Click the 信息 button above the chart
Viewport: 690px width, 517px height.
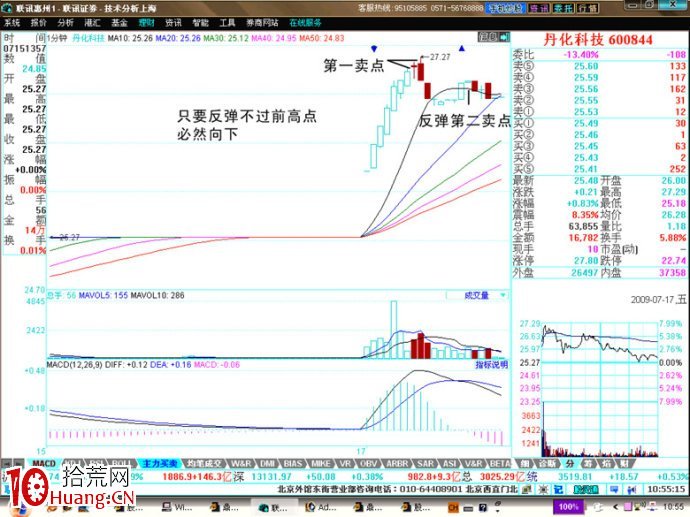(x=488, y=37)
